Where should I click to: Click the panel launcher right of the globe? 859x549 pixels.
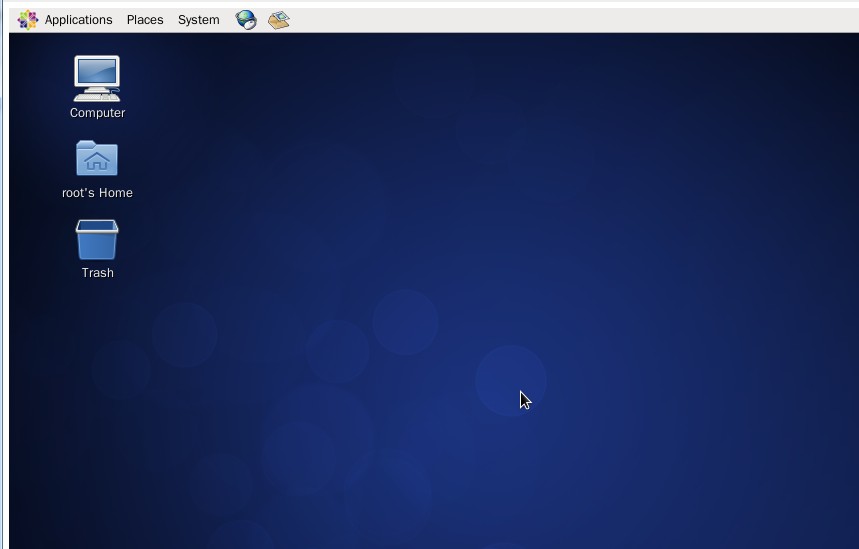[x=279, y=20]
